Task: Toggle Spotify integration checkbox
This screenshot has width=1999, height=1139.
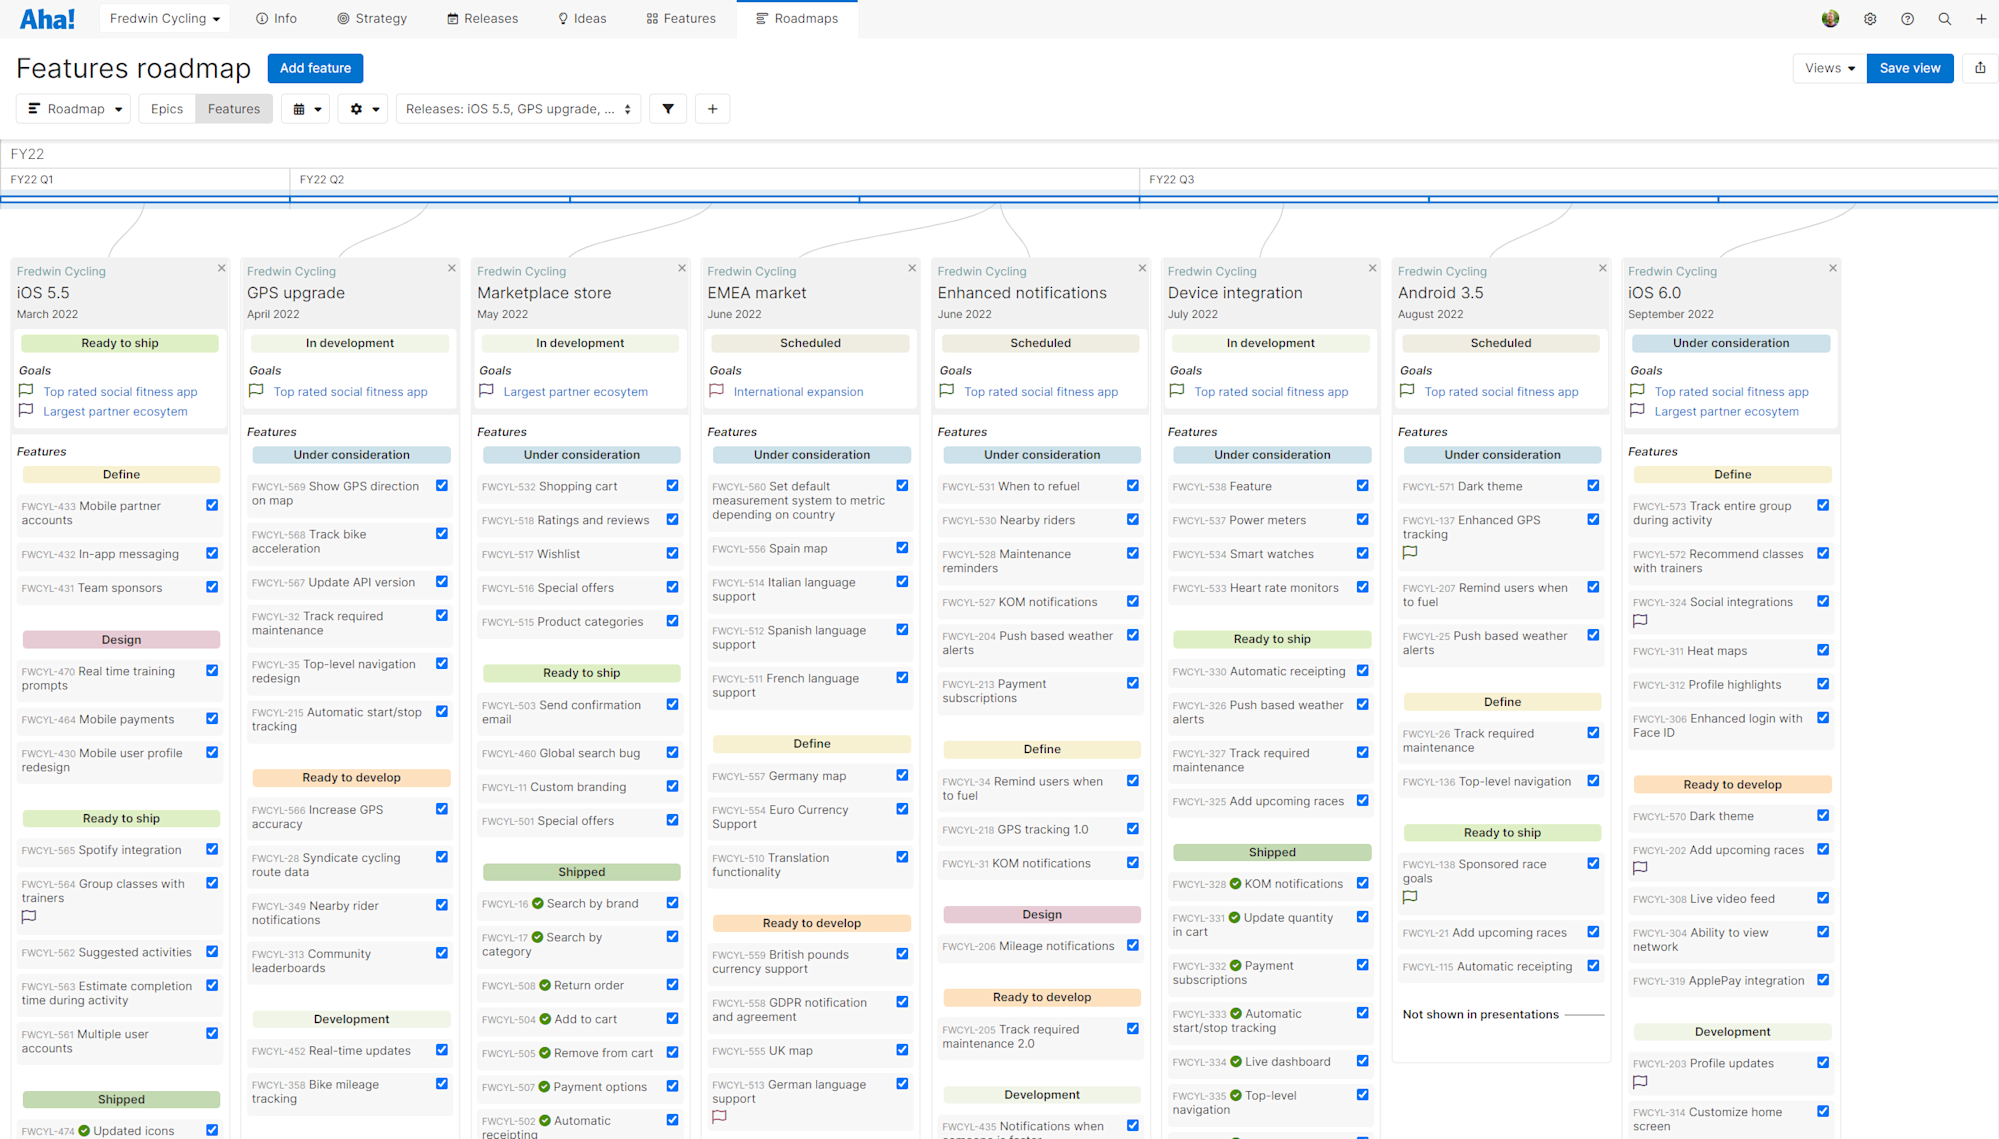Action: click(212, 849)
